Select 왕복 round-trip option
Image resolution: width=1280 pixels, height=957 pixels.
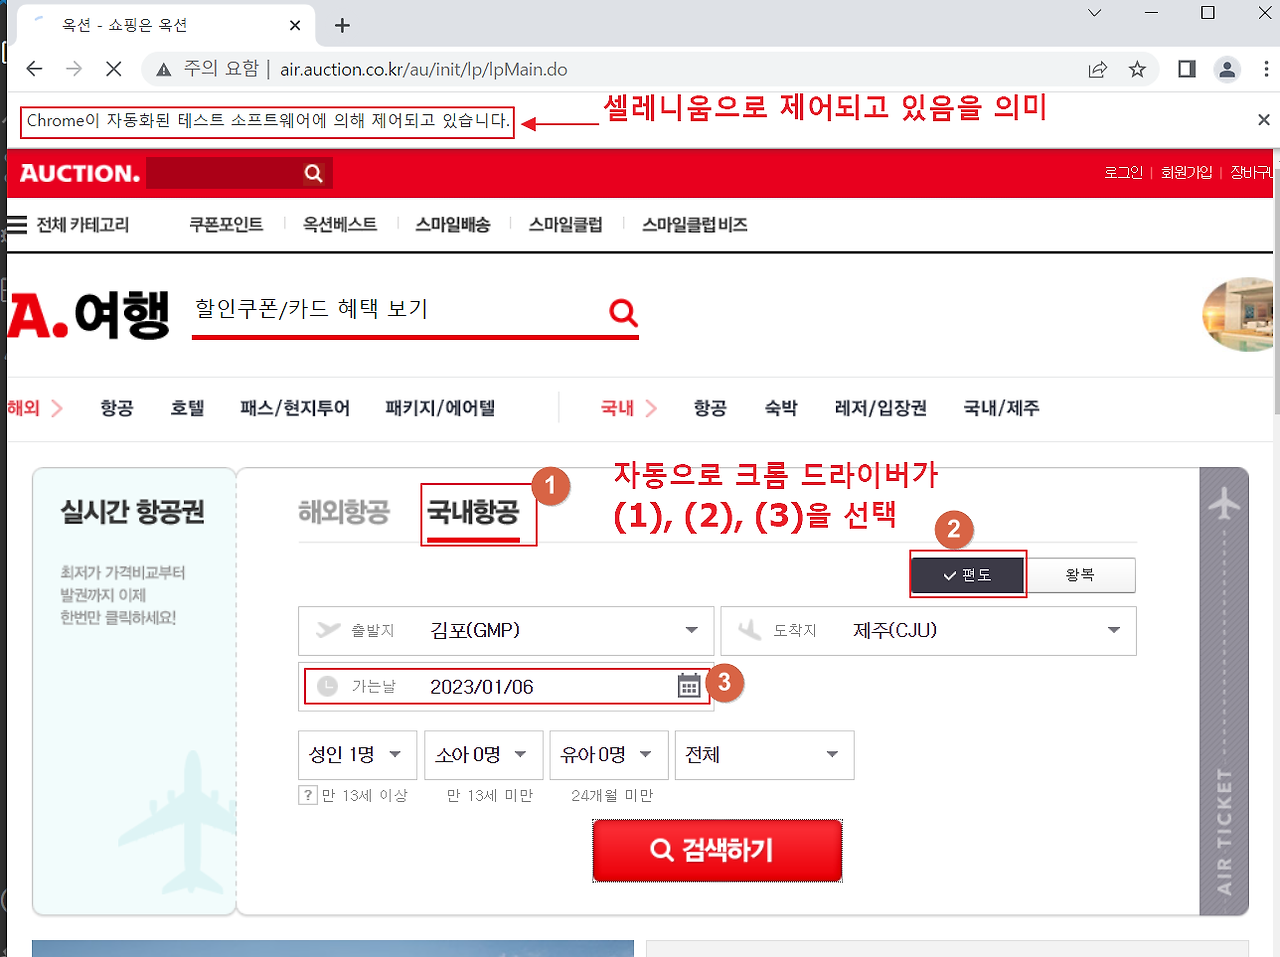click(x=1080, y=575)
